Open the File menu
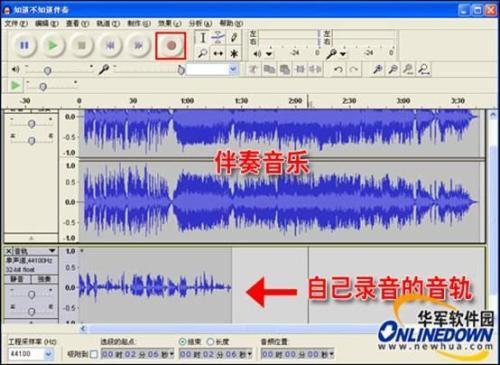This screenshot has height=365, width=500. (15, 23)
